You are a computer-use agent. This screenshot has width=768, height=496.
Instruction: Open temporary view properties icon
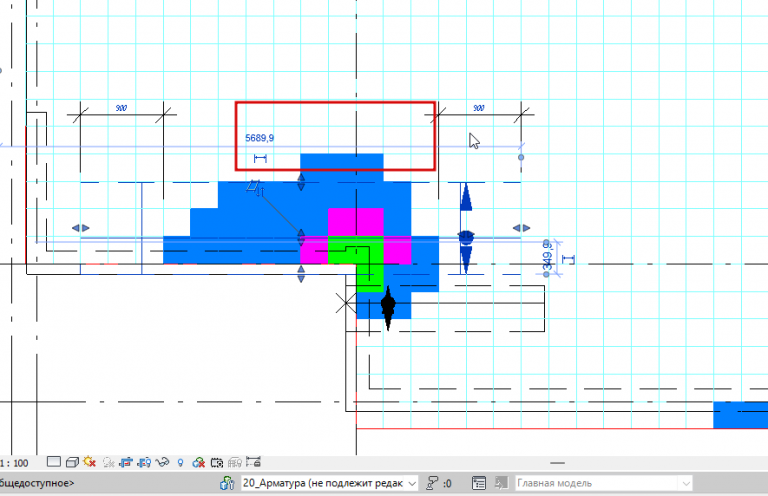pos(217,462)
